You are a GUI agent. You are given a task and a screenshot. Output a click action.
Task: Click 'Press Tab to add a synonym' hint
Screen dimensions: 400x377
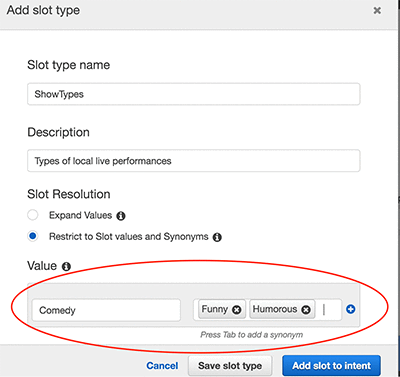(x=252, y=334)
